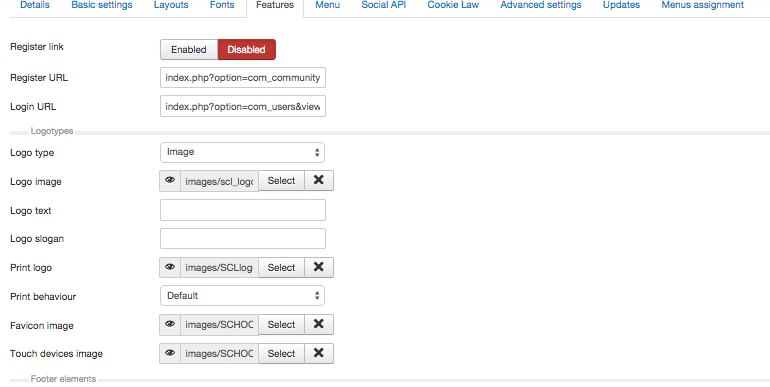Clear the Logo image with X
This screenshot has width=770, height=387.
(x=319, y=181)
